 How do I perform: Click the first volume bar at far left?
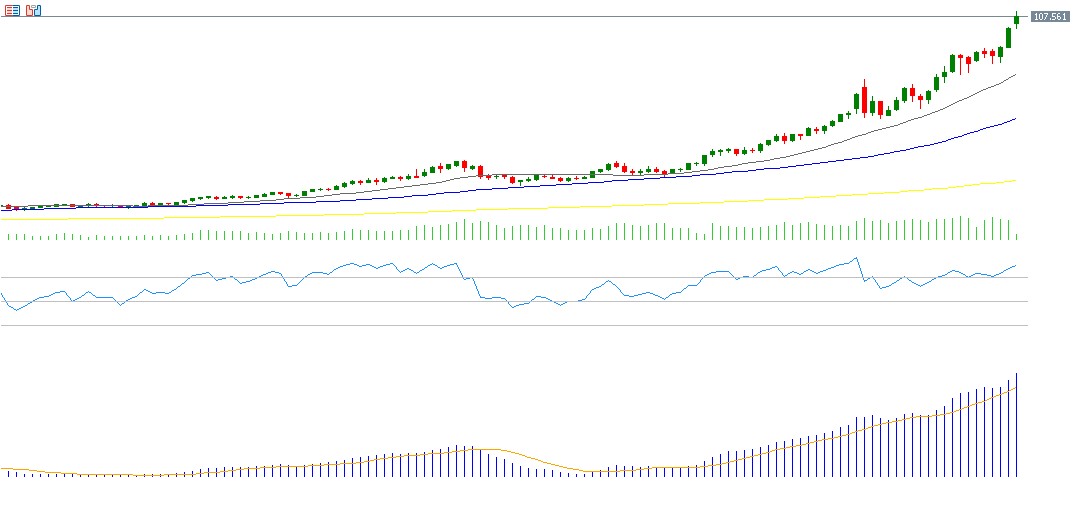[9, 236]
